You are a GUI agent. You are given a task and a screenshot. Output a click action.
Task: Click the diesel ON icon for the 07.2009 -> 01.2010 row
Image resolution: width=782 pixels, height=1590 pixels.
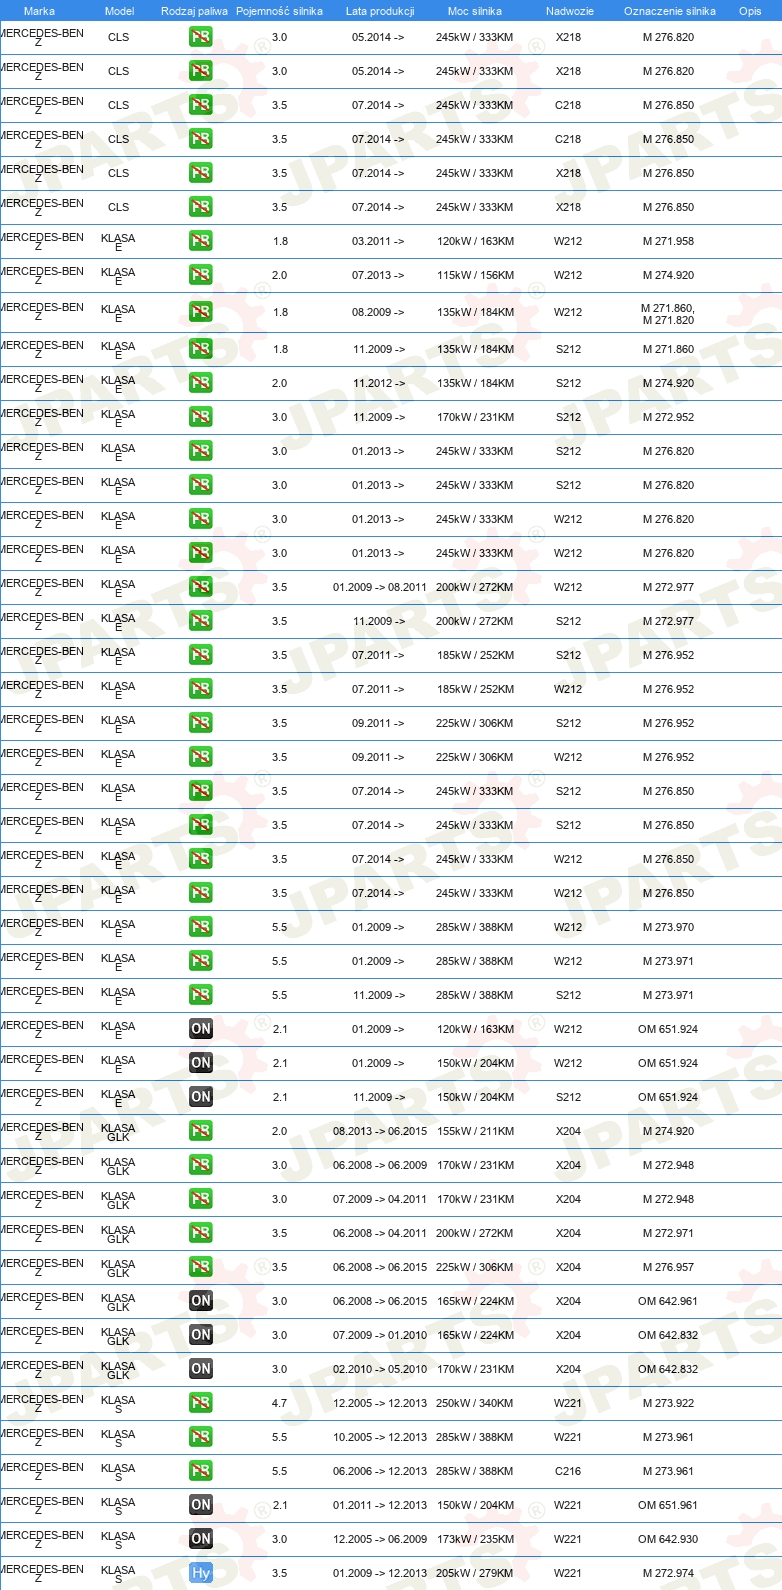click(x=201, y=1335)
